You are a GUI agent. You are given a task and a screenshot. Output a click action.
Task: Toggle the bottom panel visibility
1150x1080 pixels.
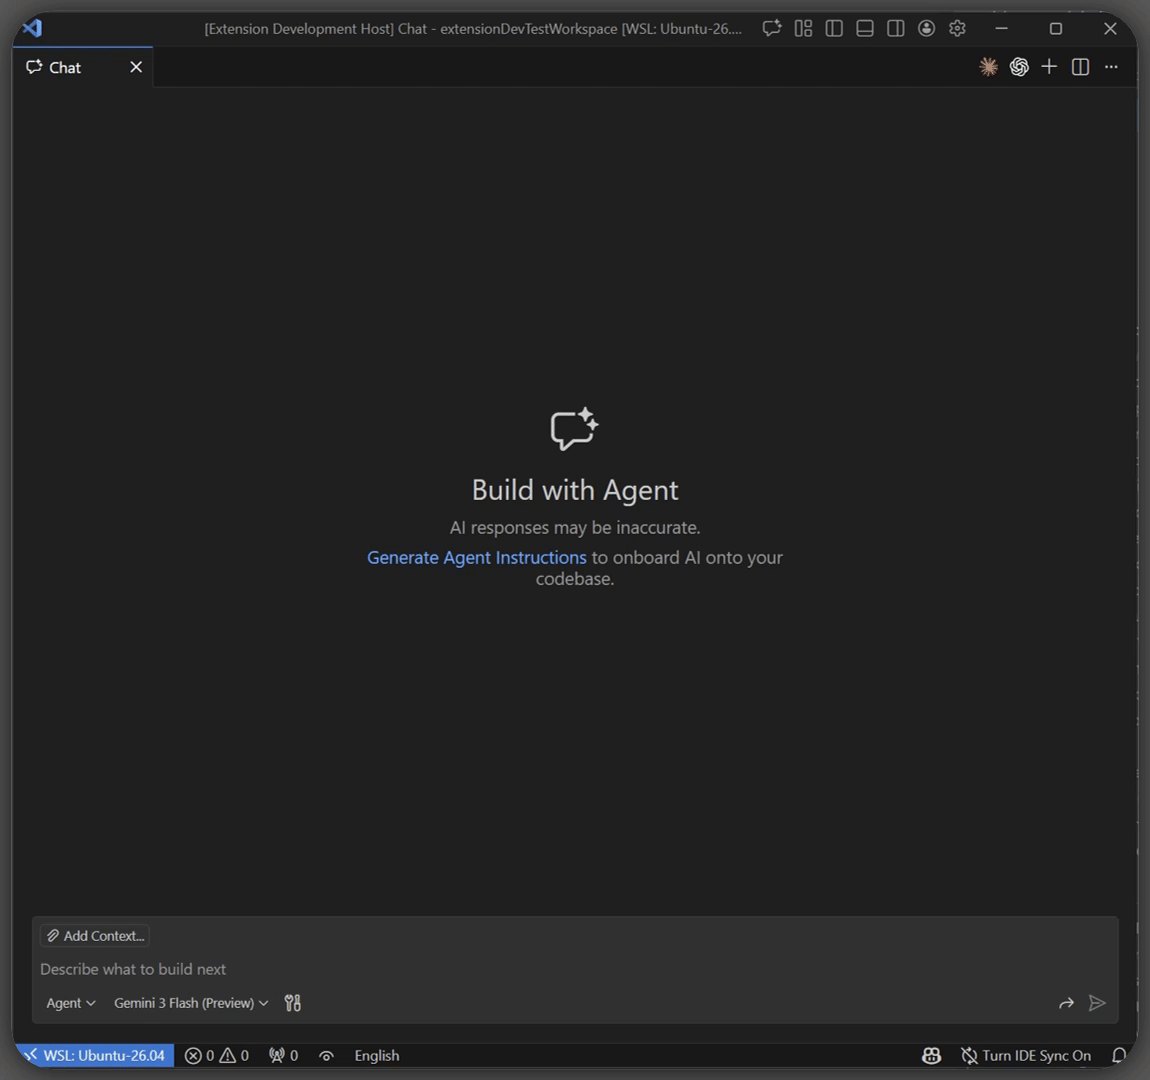(x=865, y=29)
